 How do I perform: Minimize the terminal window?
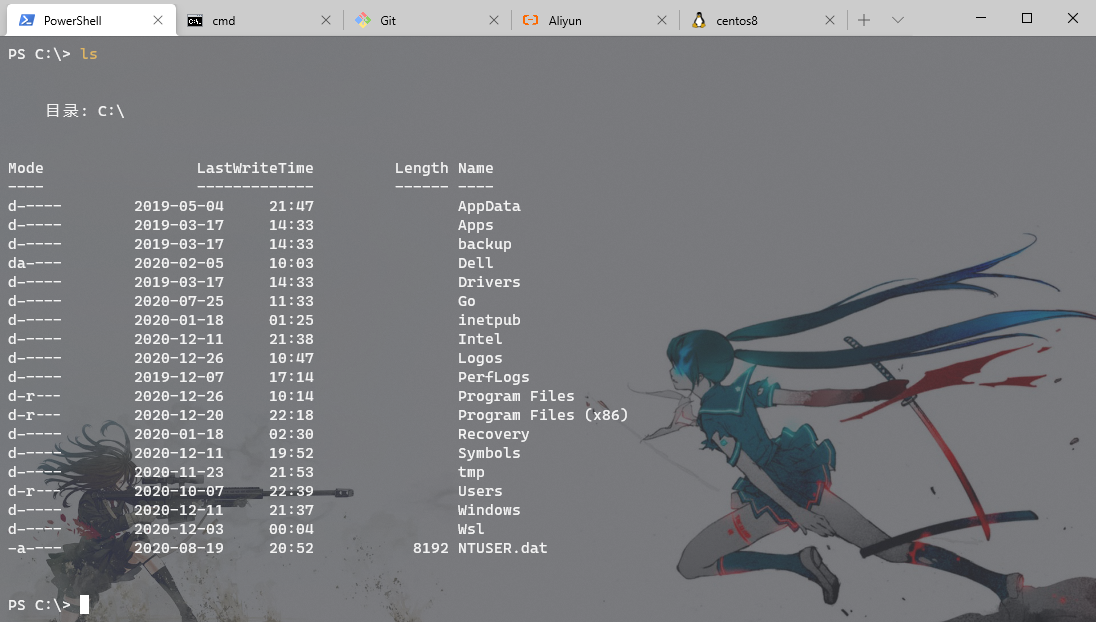(981, 18)
